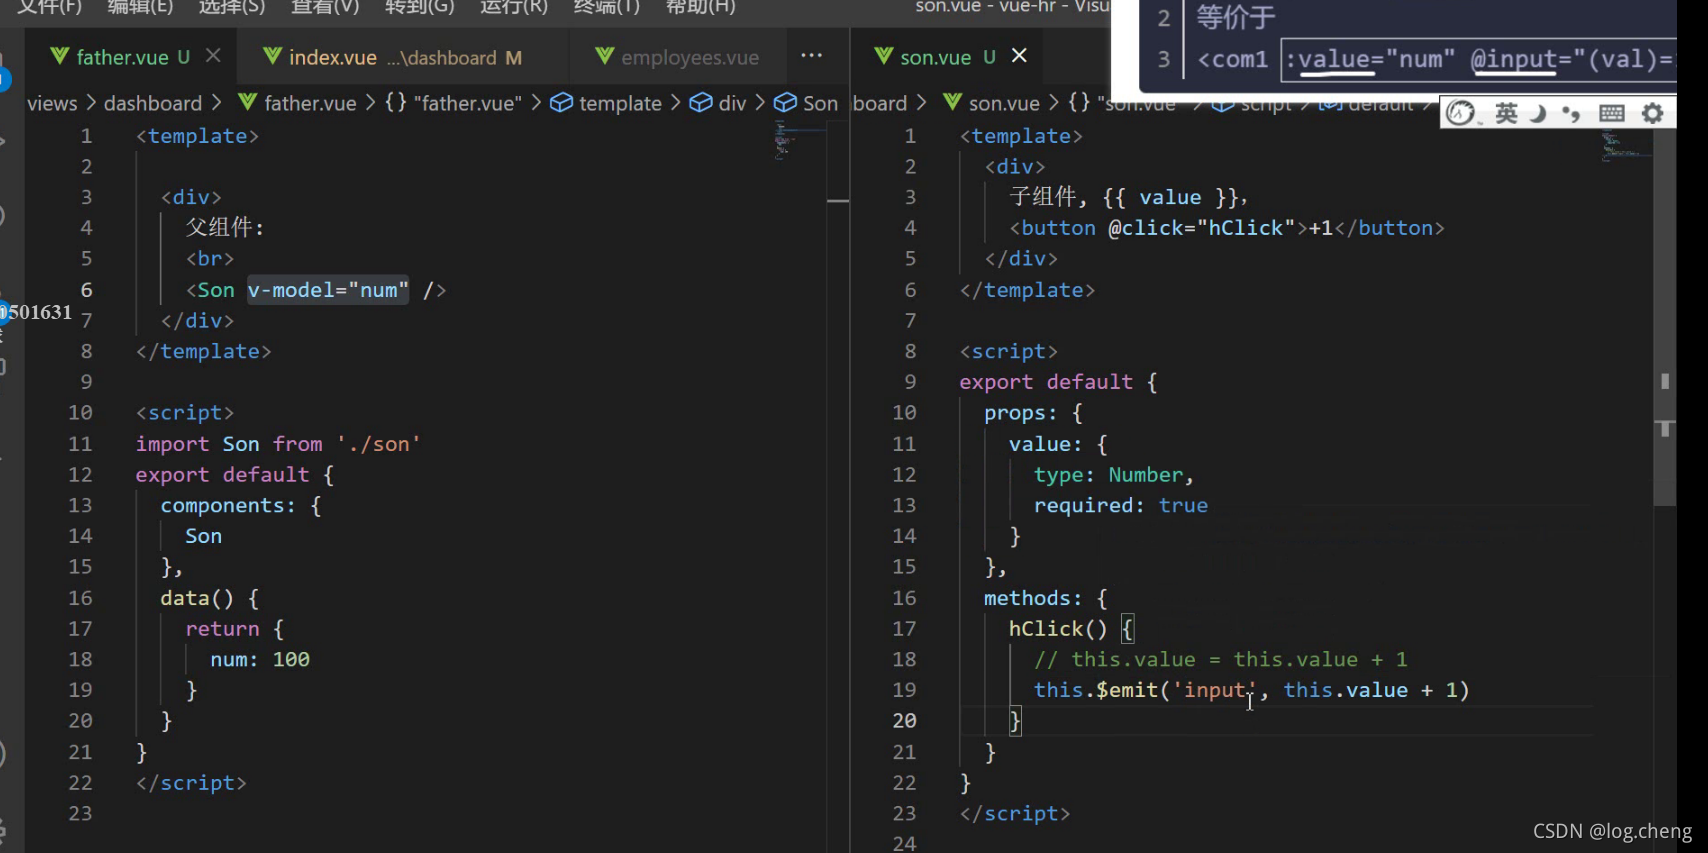Click '</template>' closing tag in father.vue

204,352
